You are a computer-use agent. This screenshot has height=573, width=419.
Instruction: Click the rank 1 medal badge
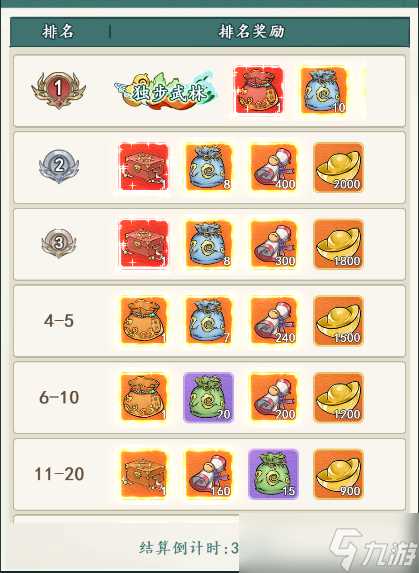[58, 90]
